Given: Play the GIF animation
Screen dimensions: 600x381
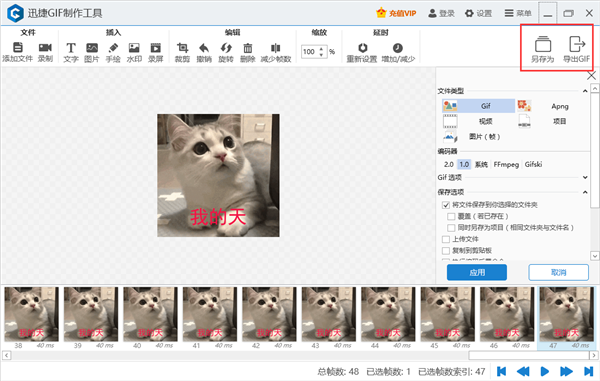Looking at the screenshot, I should (x=545, y=371).
